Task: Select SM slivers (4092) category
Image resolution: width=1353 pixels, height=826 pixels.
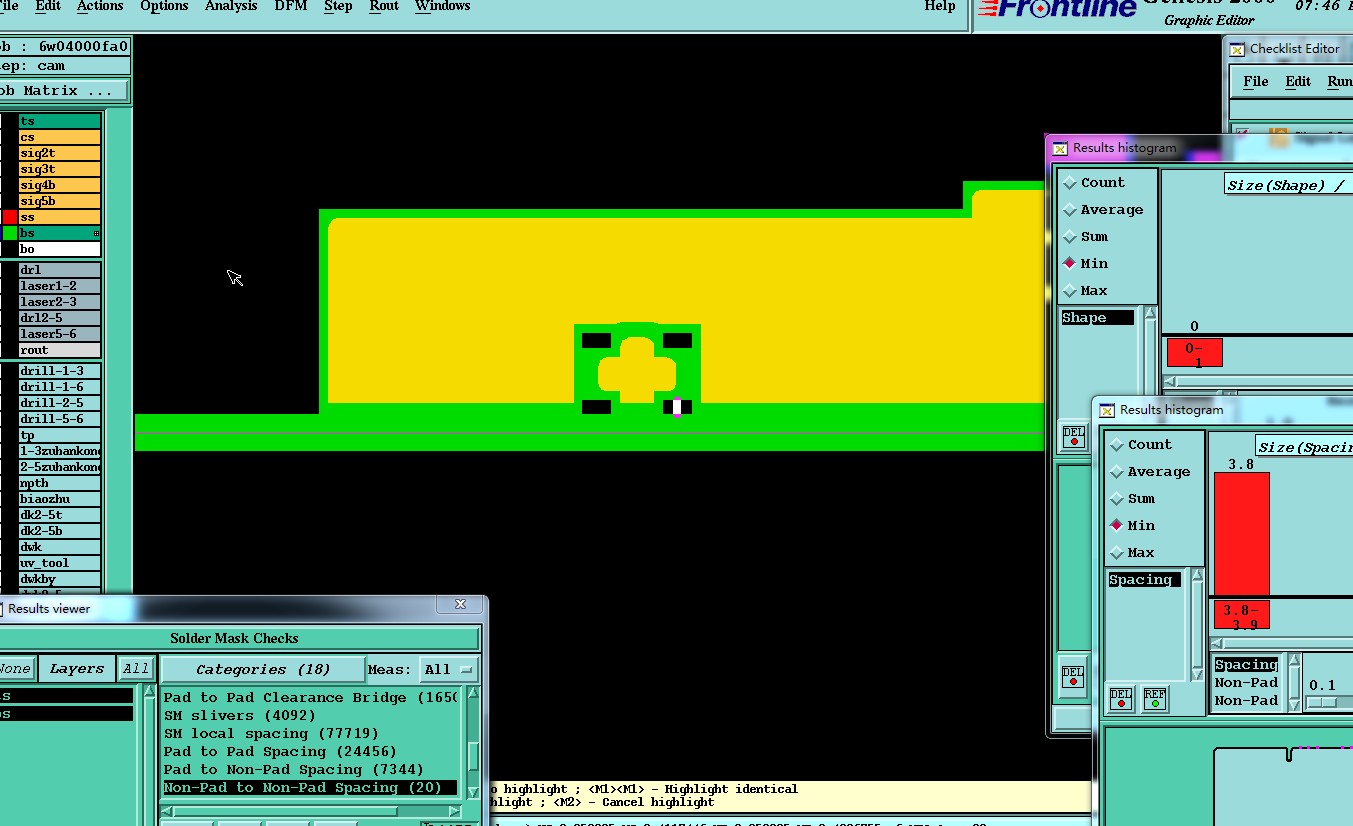Action: pyautogui.click(x=310, y=716)
